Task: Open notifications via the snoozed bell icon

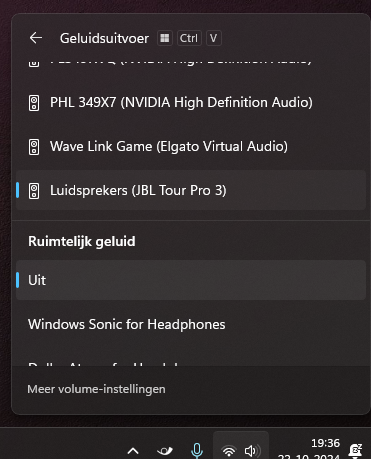Action: (355, 451)
